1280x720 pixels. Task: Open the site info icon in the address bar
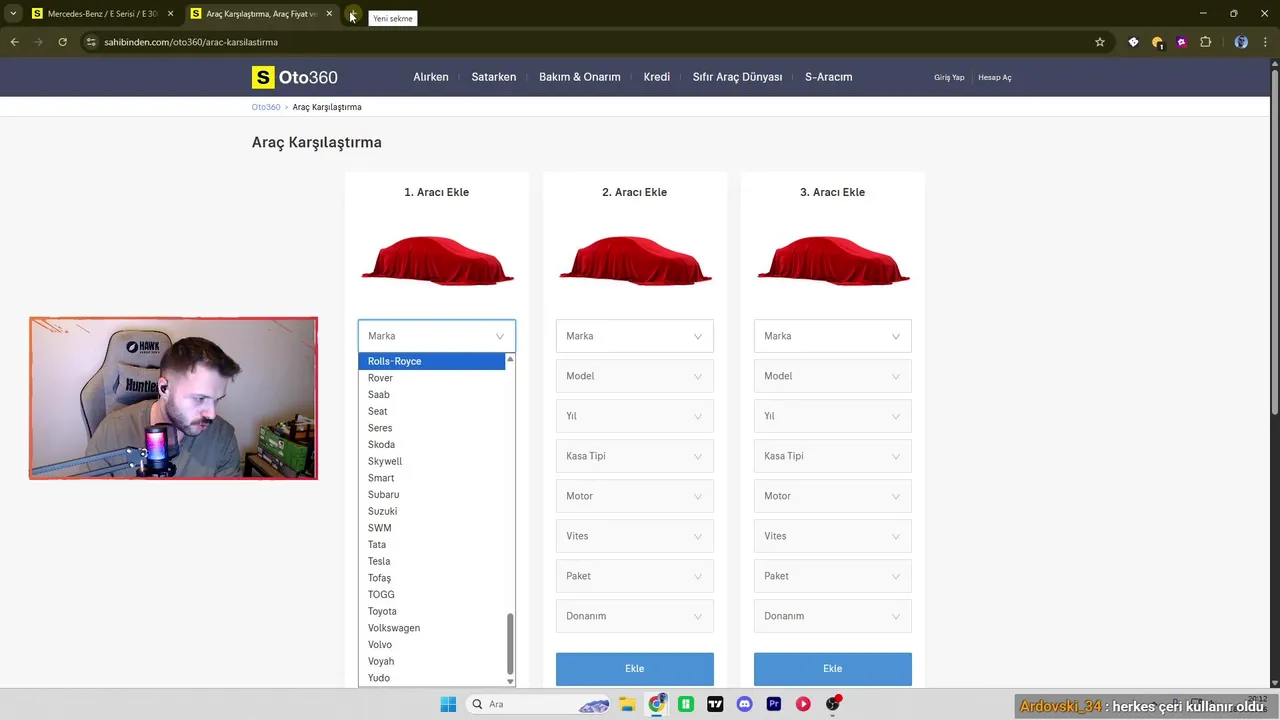tap(90, 42)
